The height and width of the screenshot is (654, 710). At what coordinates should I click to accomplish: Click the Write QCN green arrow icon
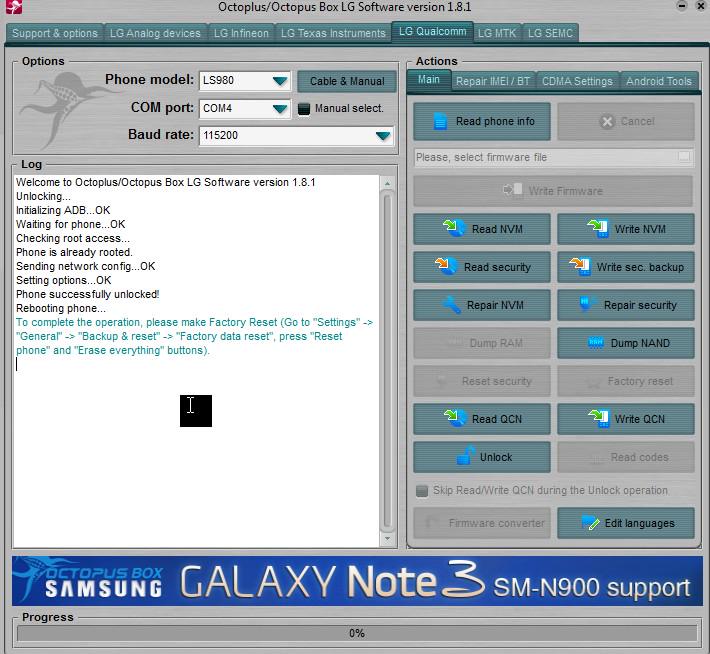(598, 418)
